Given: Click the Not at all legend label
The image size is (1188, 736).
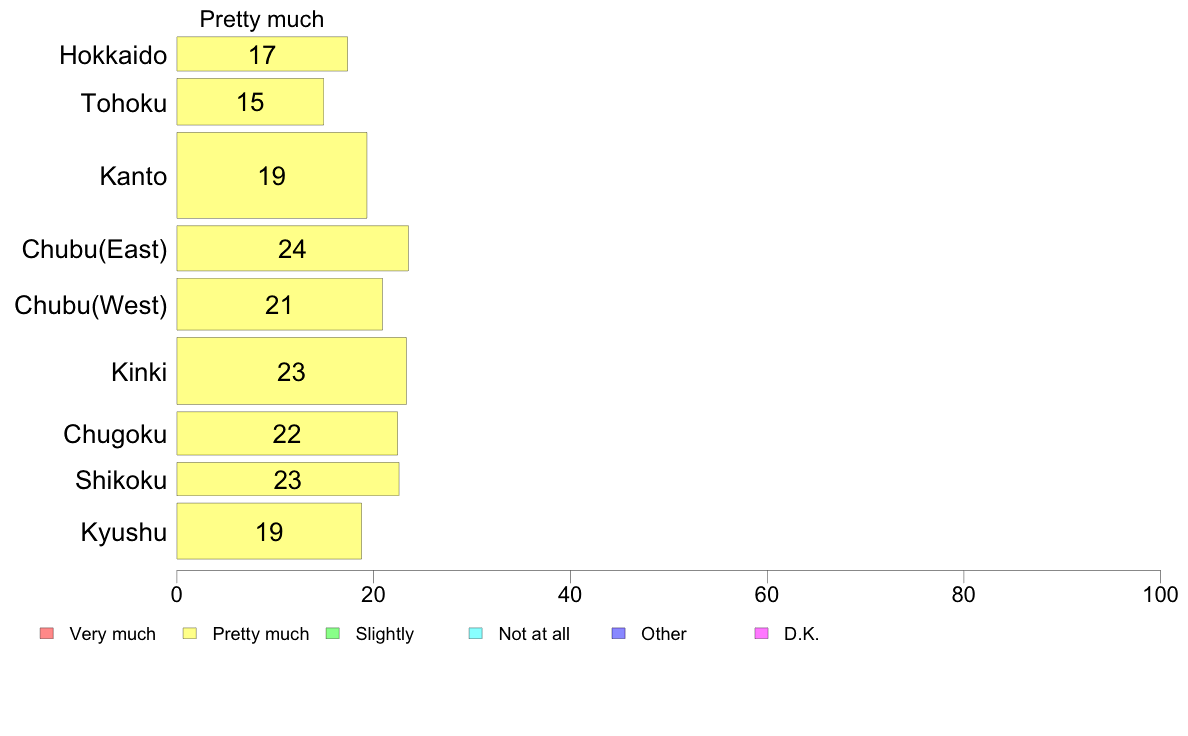Looking at the screenshot, I should pos(534,634).
